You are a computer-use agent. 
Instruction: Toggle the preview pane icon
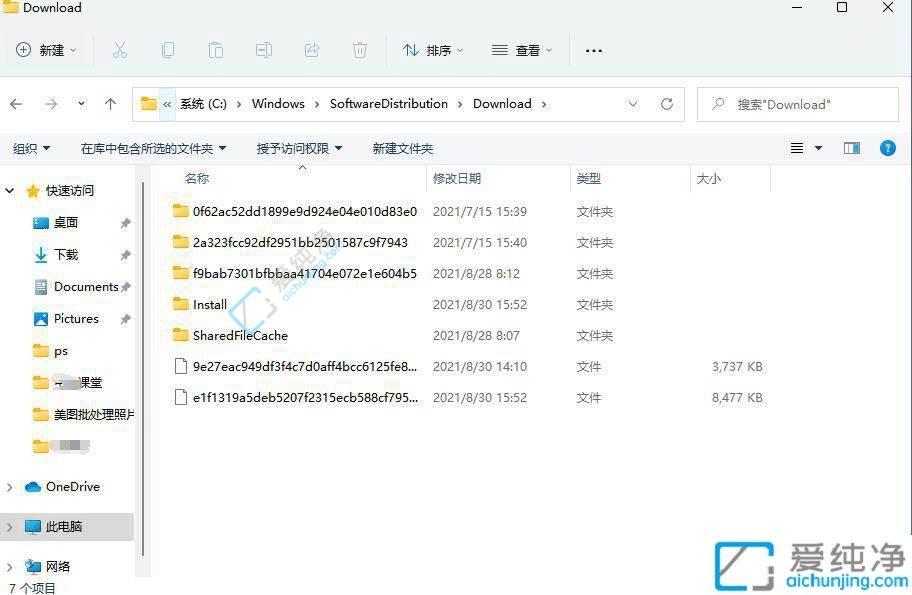[x=851, y=148]
